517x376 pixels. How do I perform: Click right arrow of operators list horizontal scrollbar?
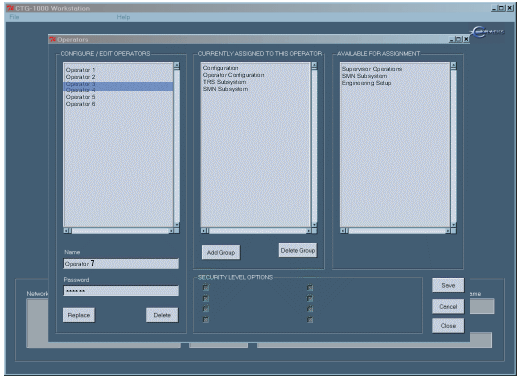(171, 230)
